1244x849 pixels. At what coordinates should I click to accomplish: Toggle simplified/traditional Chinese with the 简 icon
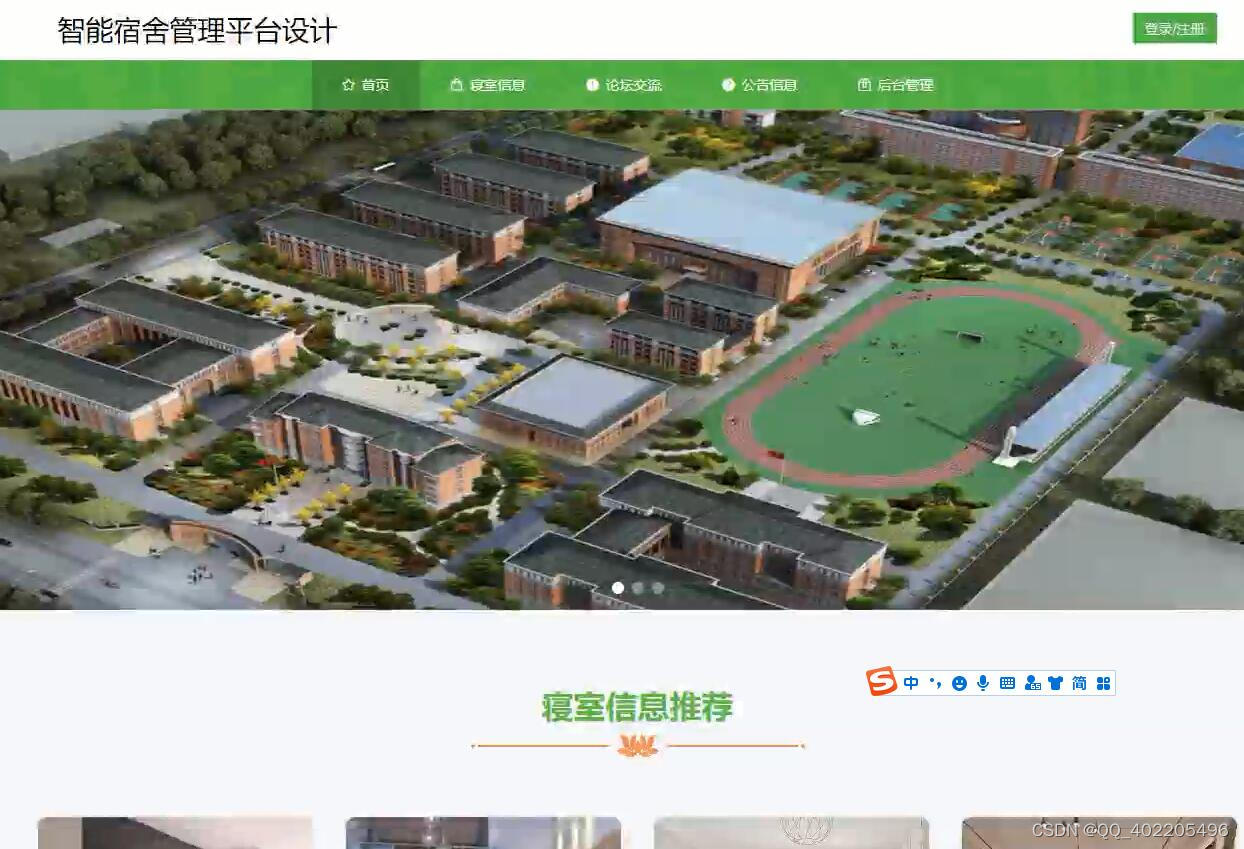[x=1078, y=683]
